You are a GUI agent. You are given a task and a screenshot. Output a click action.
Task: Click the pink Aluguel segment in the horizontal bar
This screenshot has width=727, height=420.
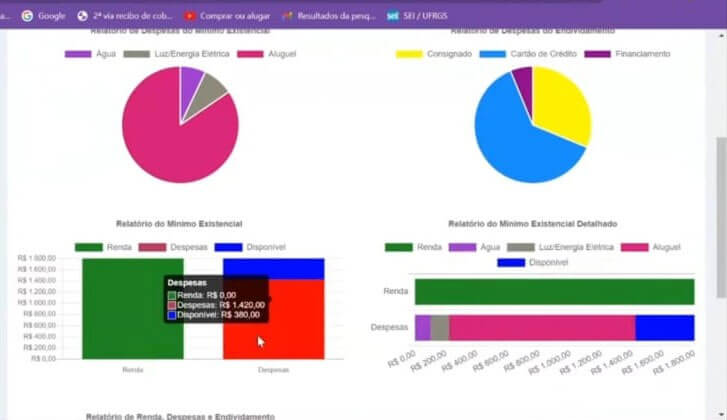point(542,328)
